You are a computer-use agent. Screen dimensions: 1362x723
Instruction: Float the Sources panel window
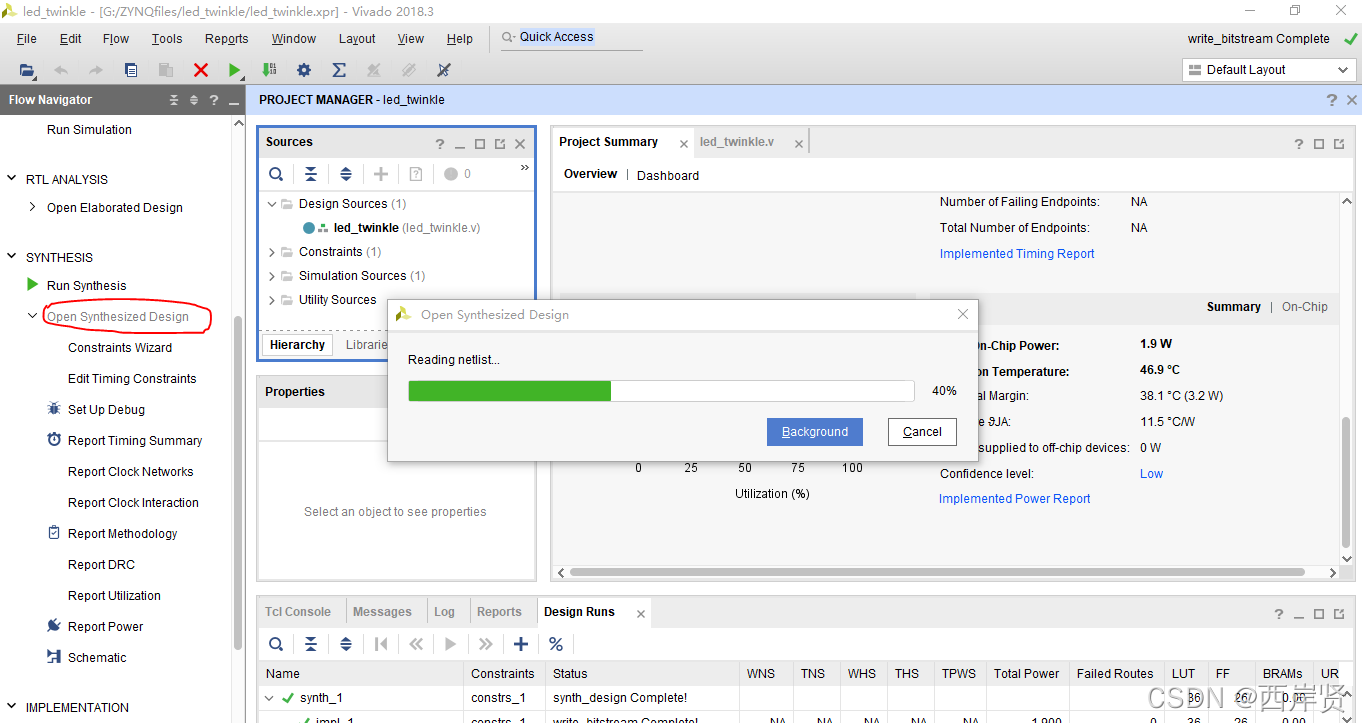point(500,144)
